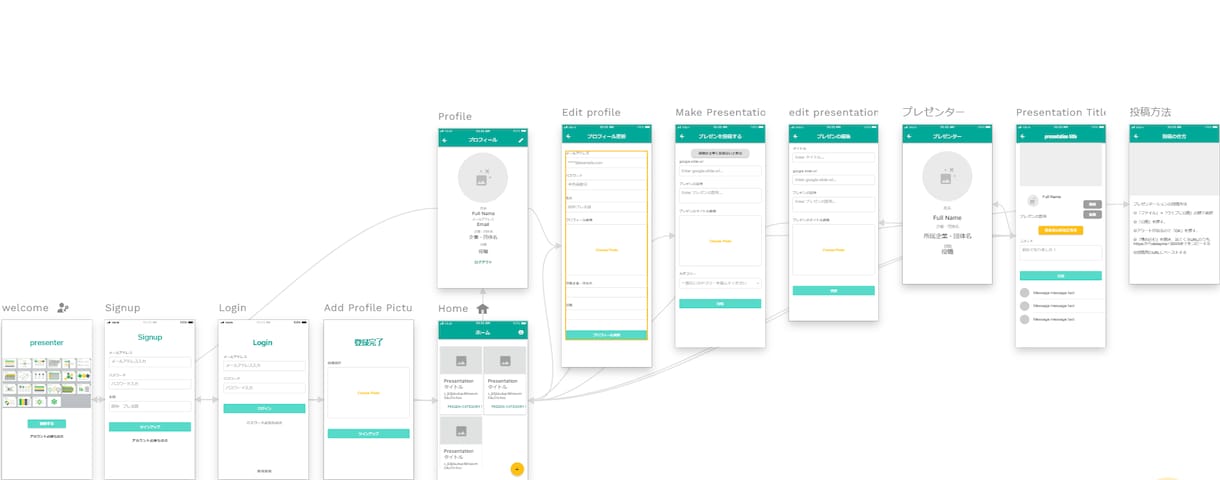
Task: Select the Make Presentation artboard title
Action: pyautogui.click(x=720, y=113)
